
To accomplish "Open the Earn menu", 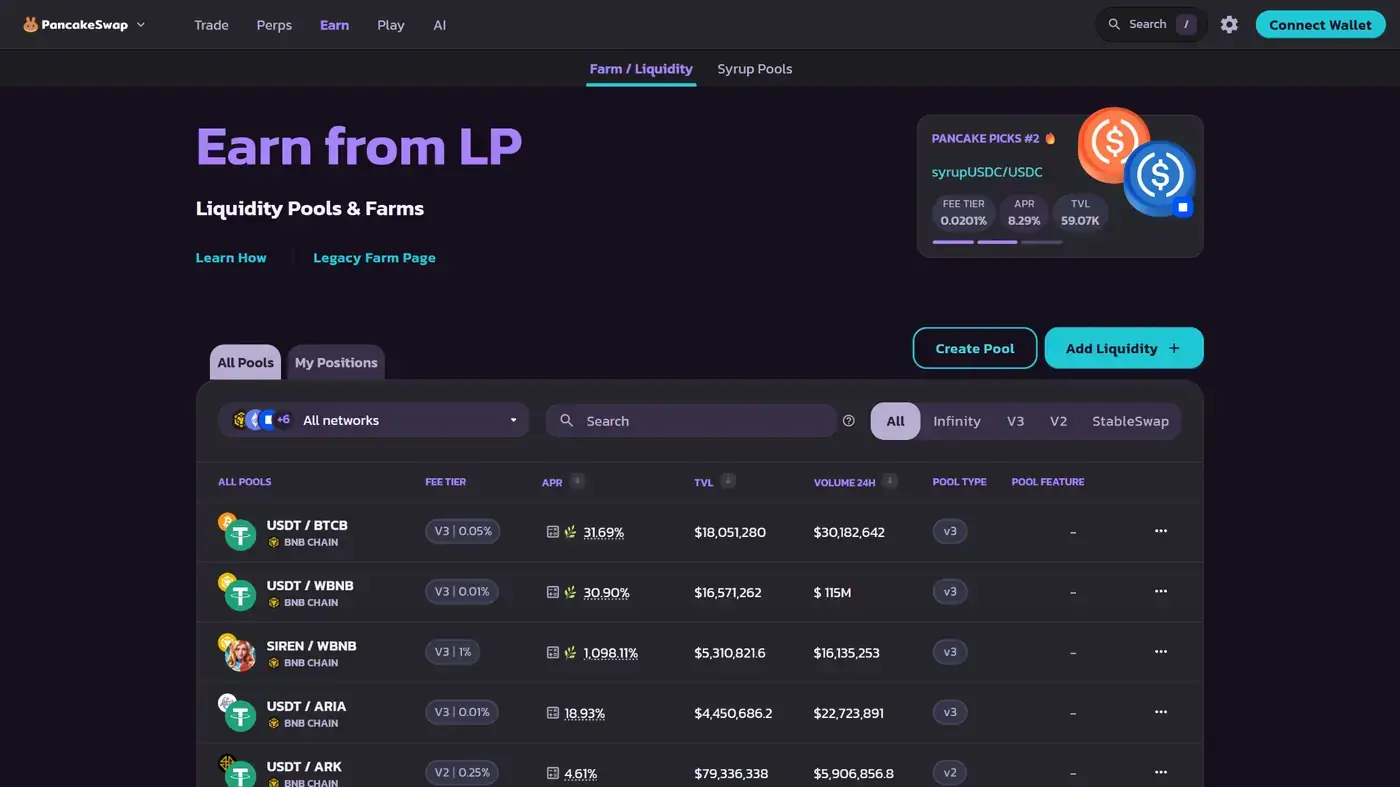I will [334, 25].
